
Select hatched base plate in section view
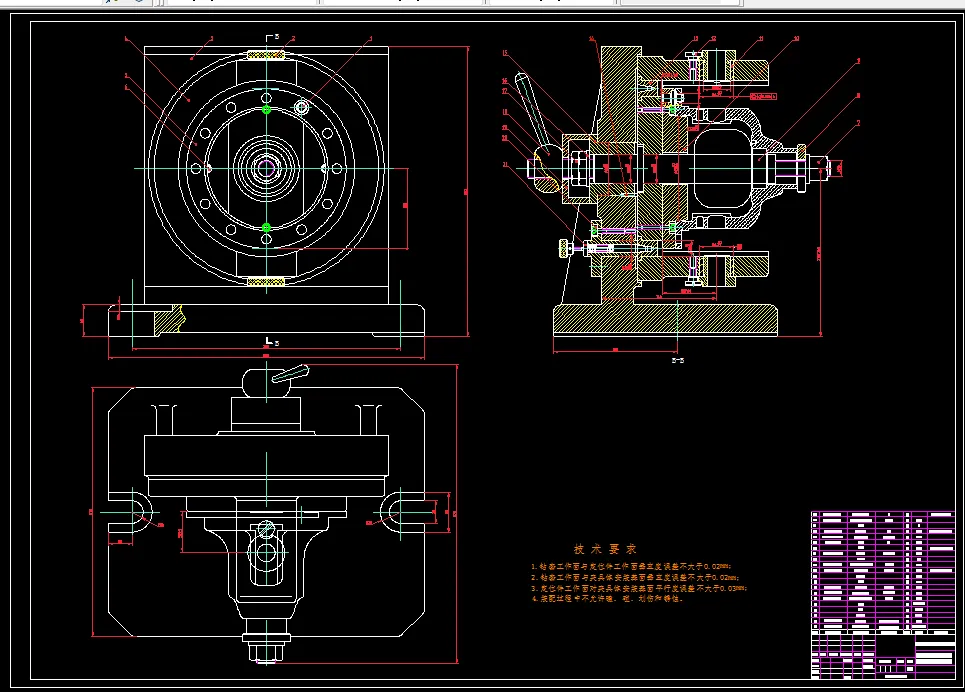[x=665, y=320]
